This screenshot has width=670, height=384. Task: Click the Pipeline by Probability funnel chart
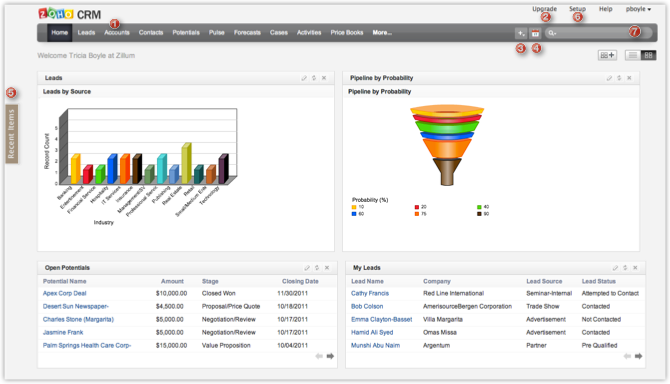[x=447, y=145]
